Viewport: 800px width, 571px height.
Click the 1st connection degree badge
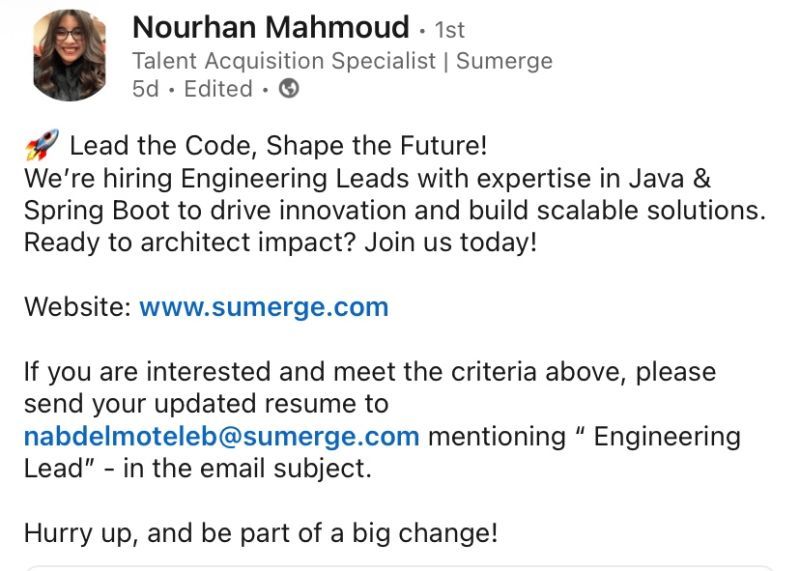coord(450,30)
